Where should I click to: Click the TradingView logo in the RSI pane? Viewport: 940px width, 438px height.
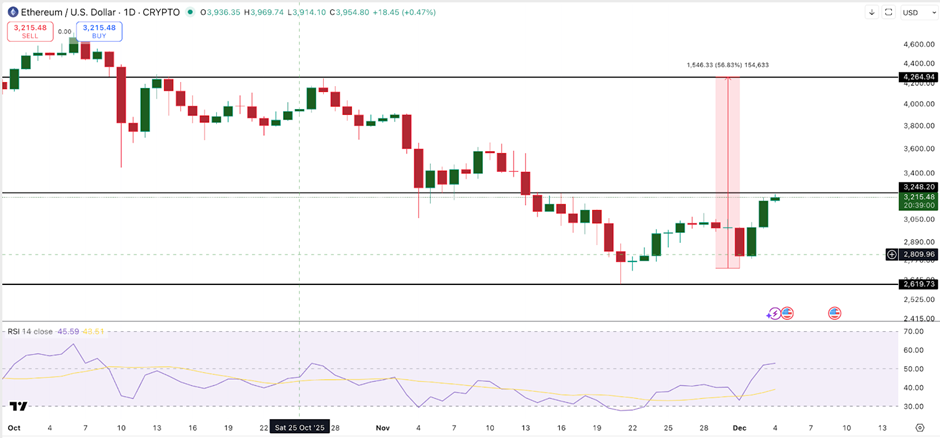[x=19, y=406]
